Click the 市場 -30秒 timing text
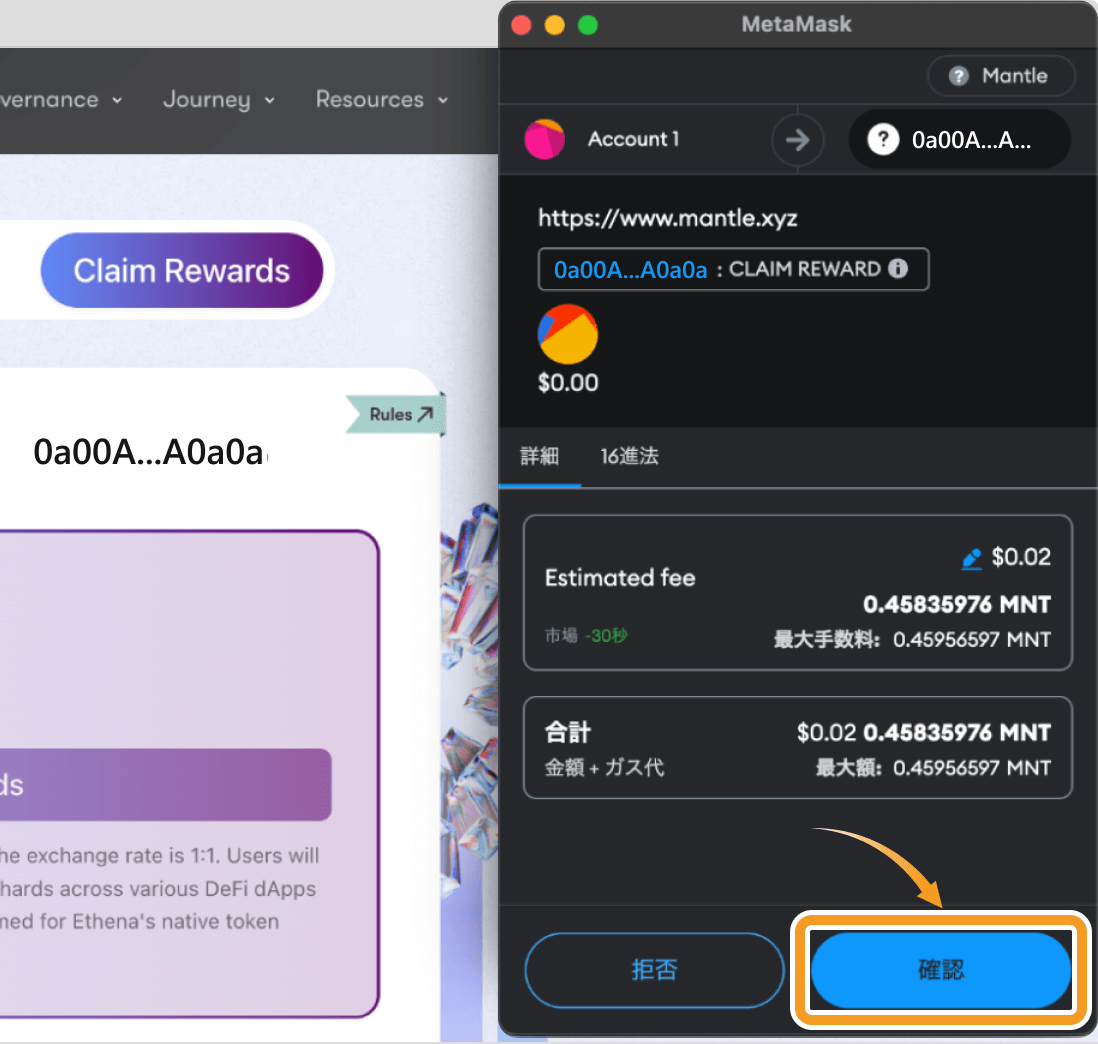This screenshot has height=1044, width=1098. pos(586,636)
